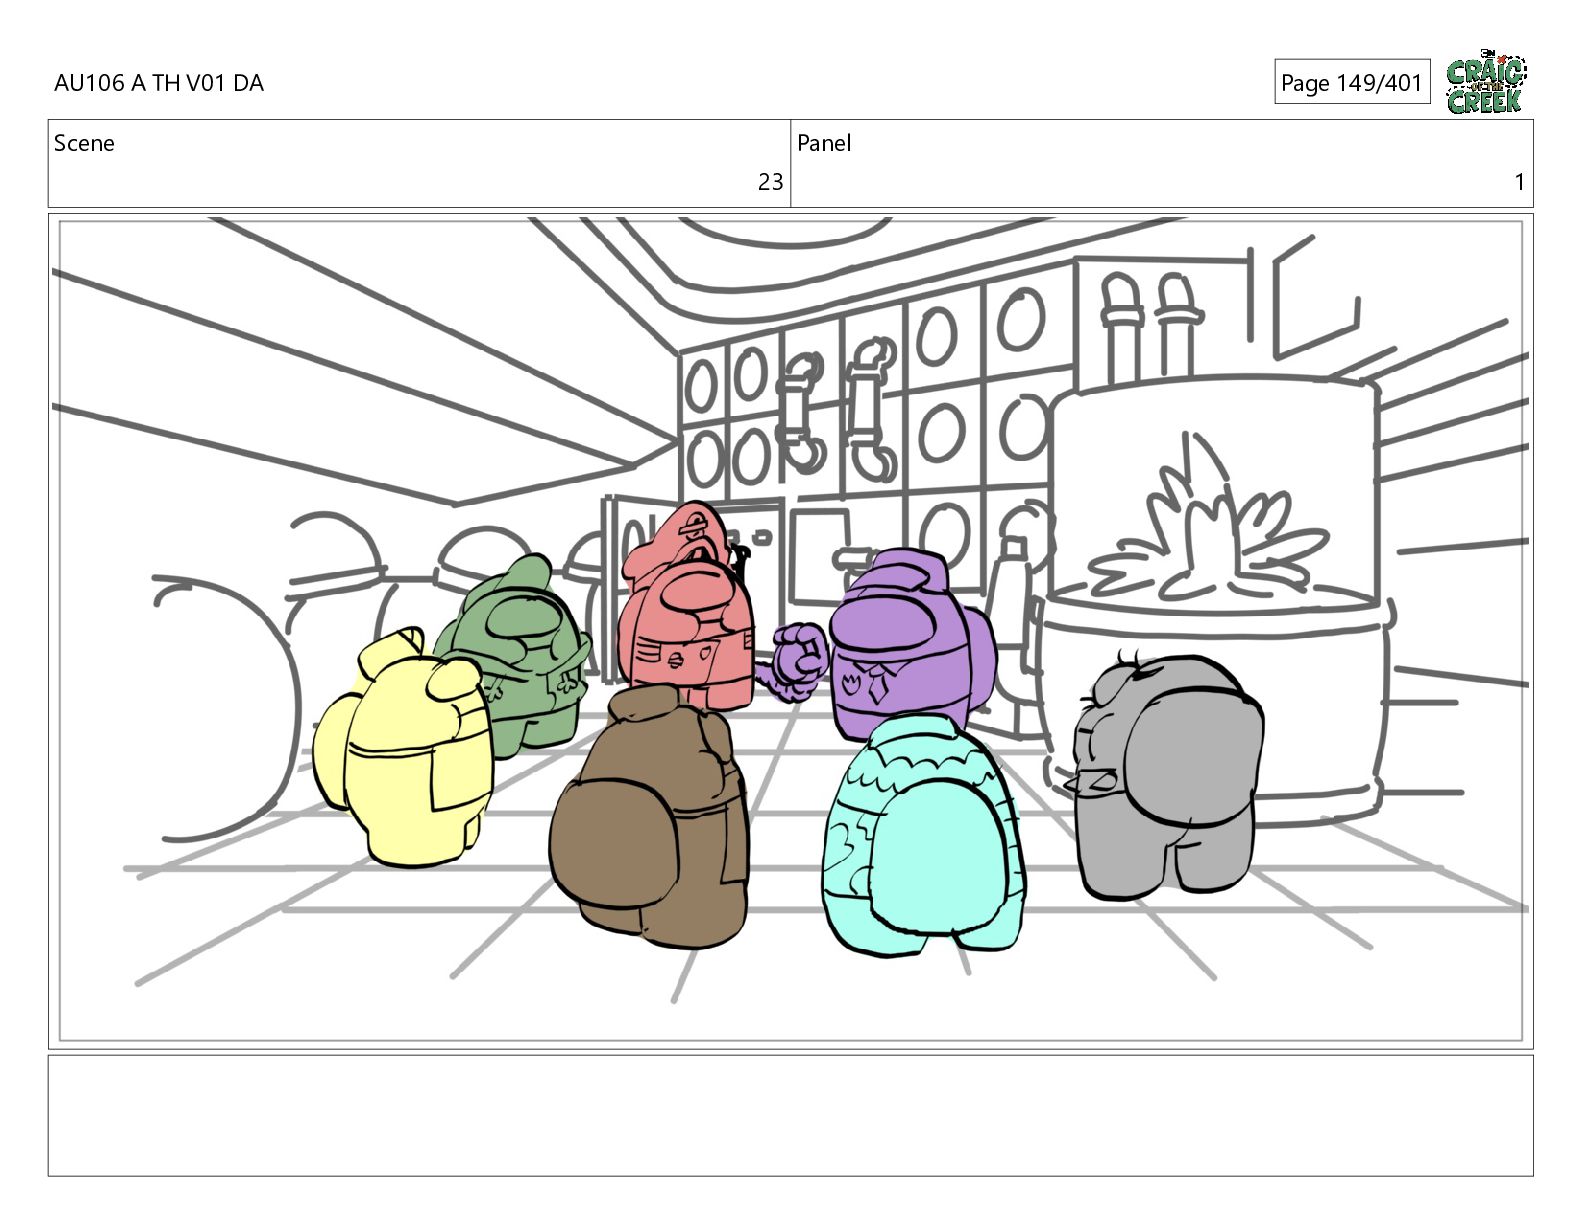Click the yellow crewmate in the storyboard
This screenshot has height=1224, width=1584.
click(x=403, y=748)
